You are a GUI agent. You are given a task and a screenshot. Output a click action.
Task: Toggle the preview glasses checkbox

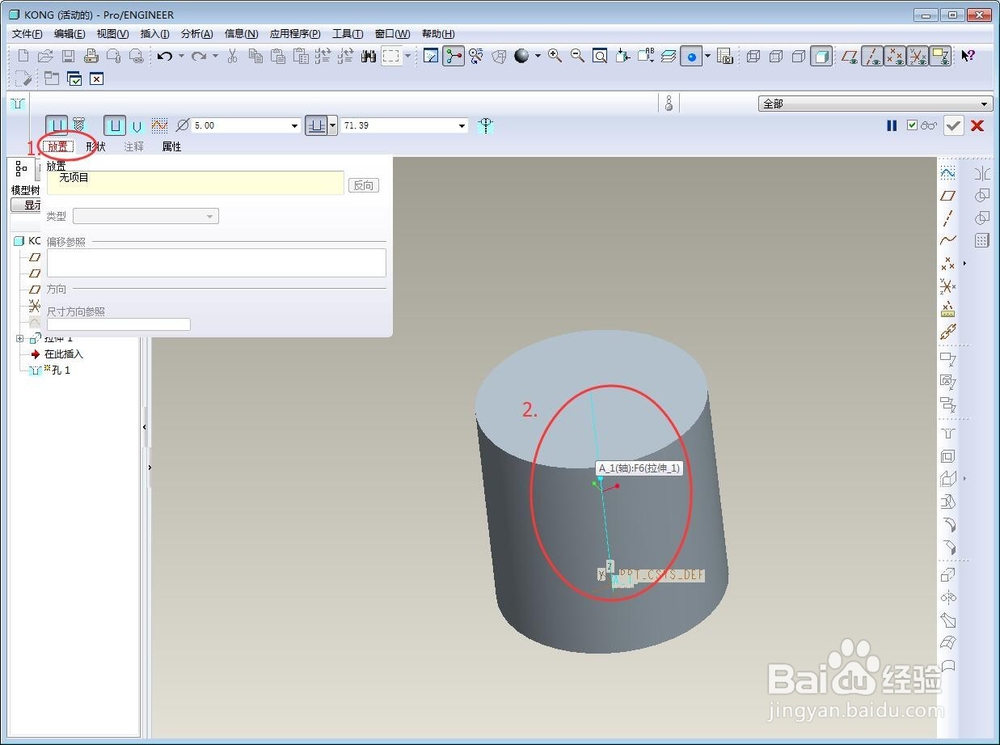(912, 125)
